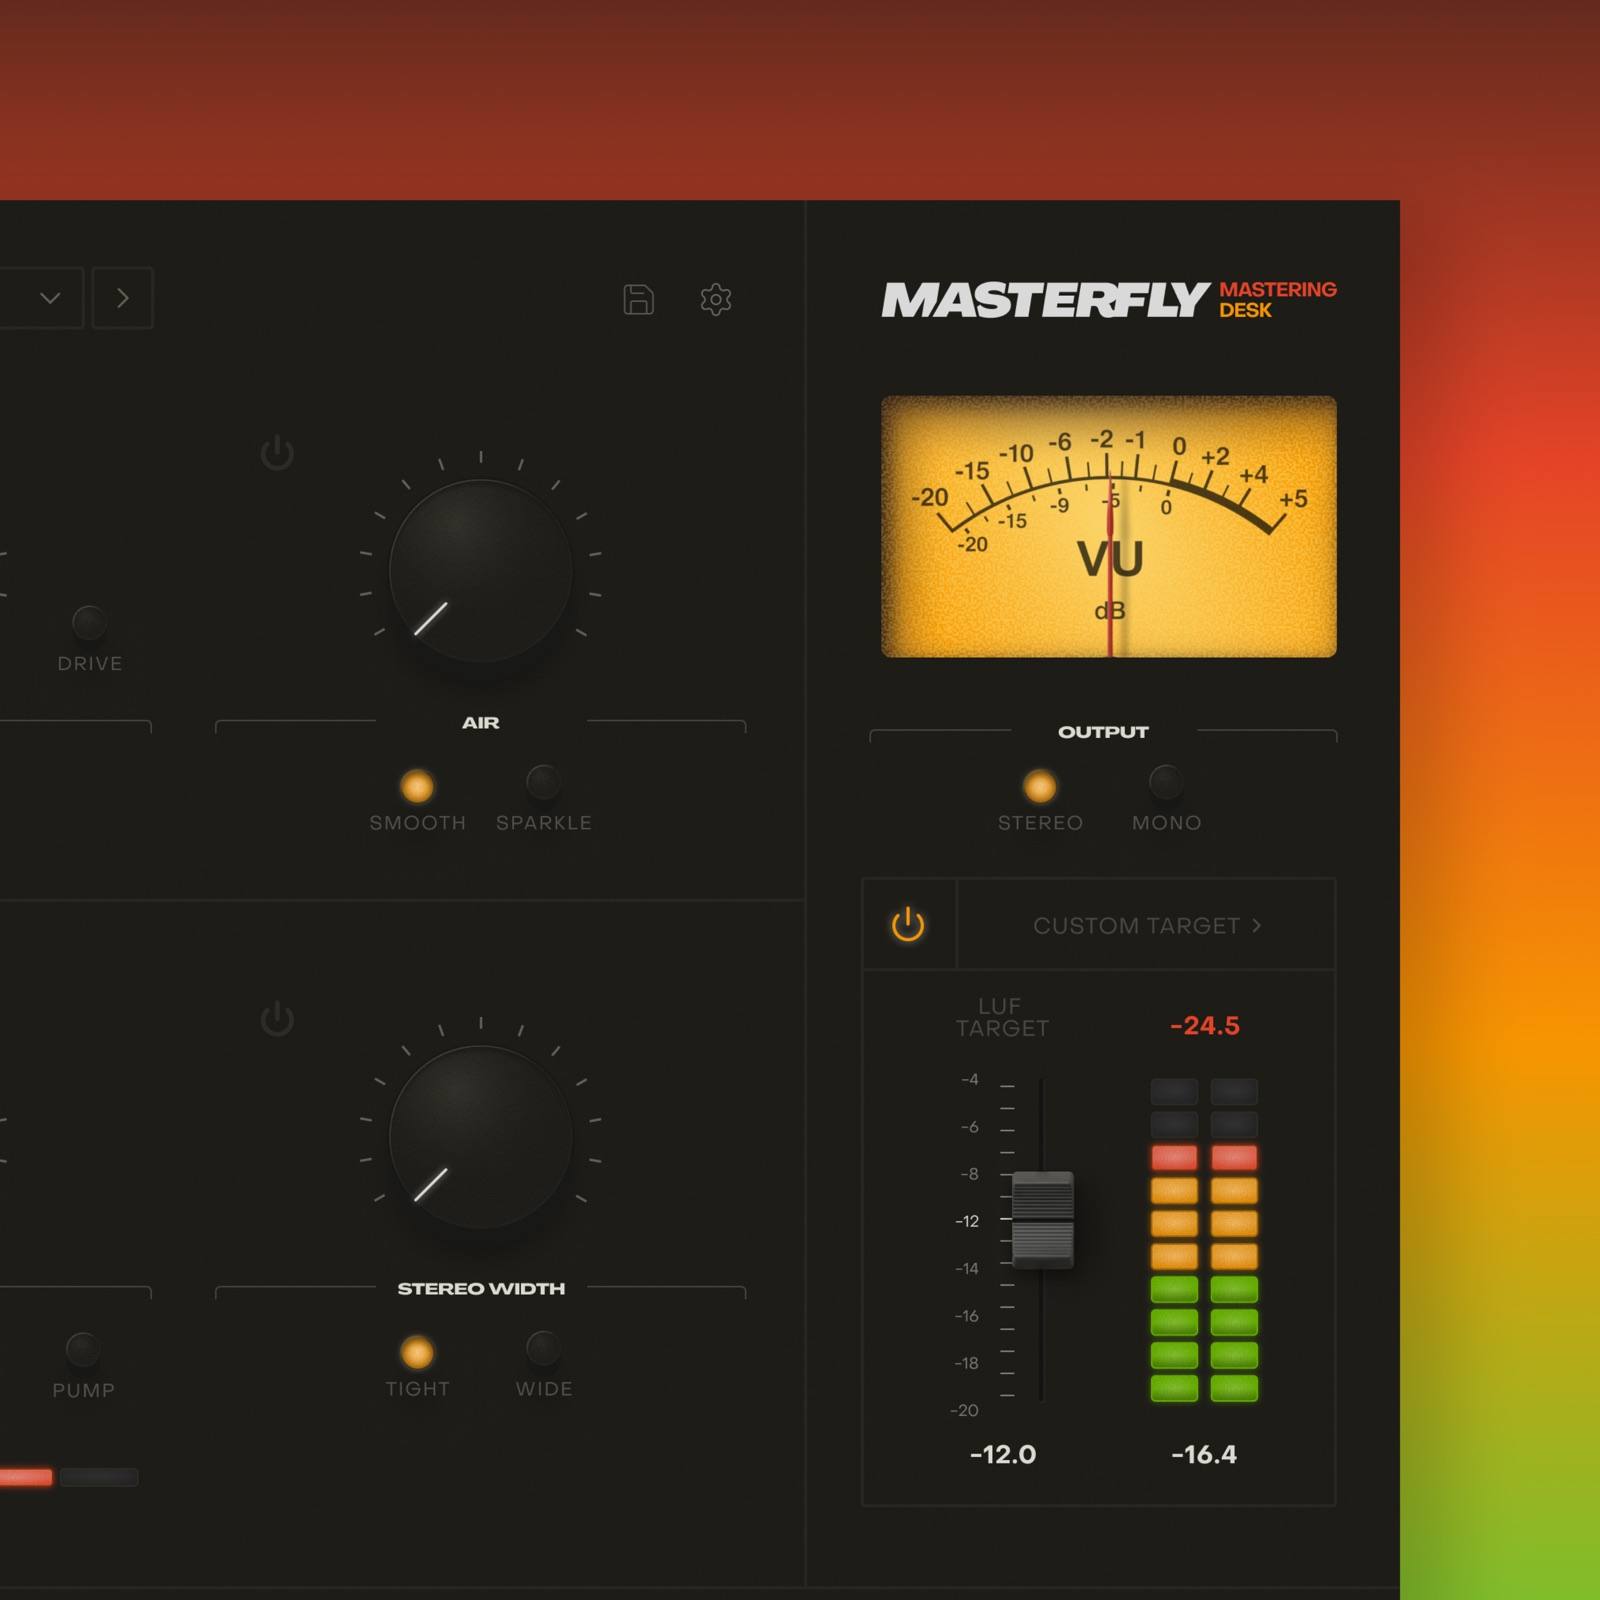This screenshot has width=1600, height=1600.
Task: Click the save preset floppy disk icon
Action: pyautogui.click(x=639, y=299)
